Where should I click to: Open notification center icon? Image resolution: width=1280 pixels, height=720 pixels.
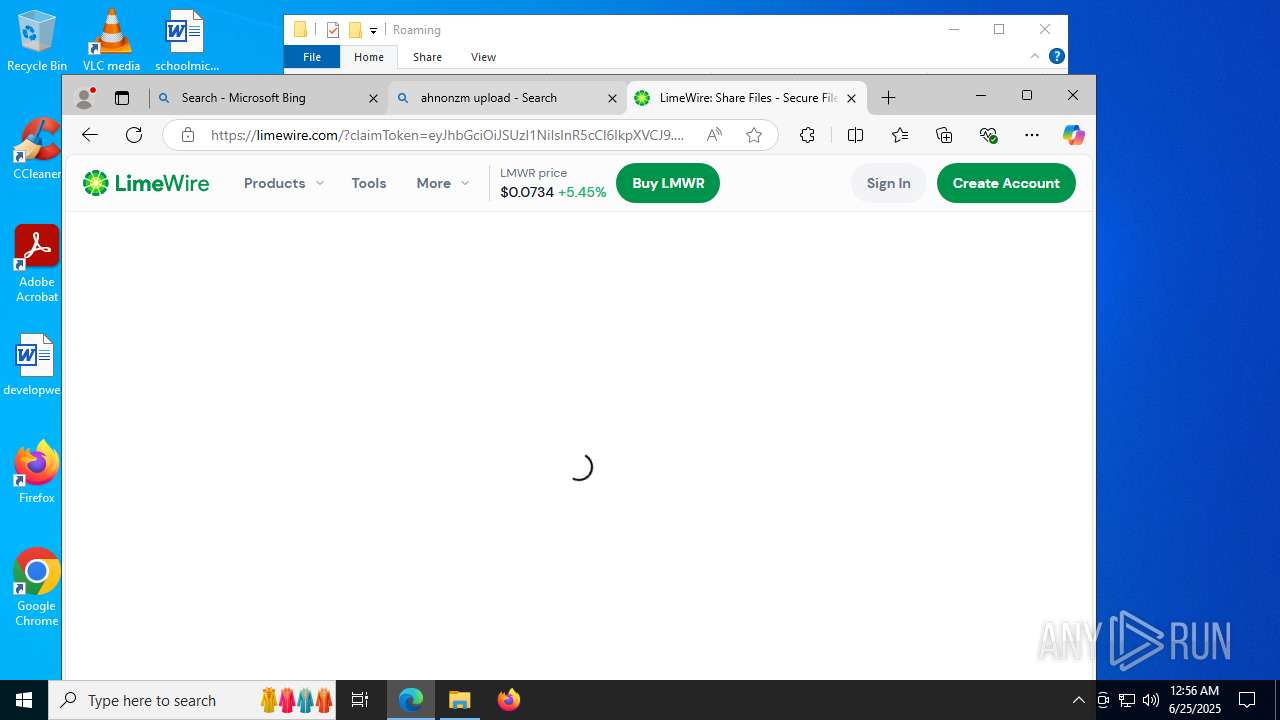(1247, 700)
